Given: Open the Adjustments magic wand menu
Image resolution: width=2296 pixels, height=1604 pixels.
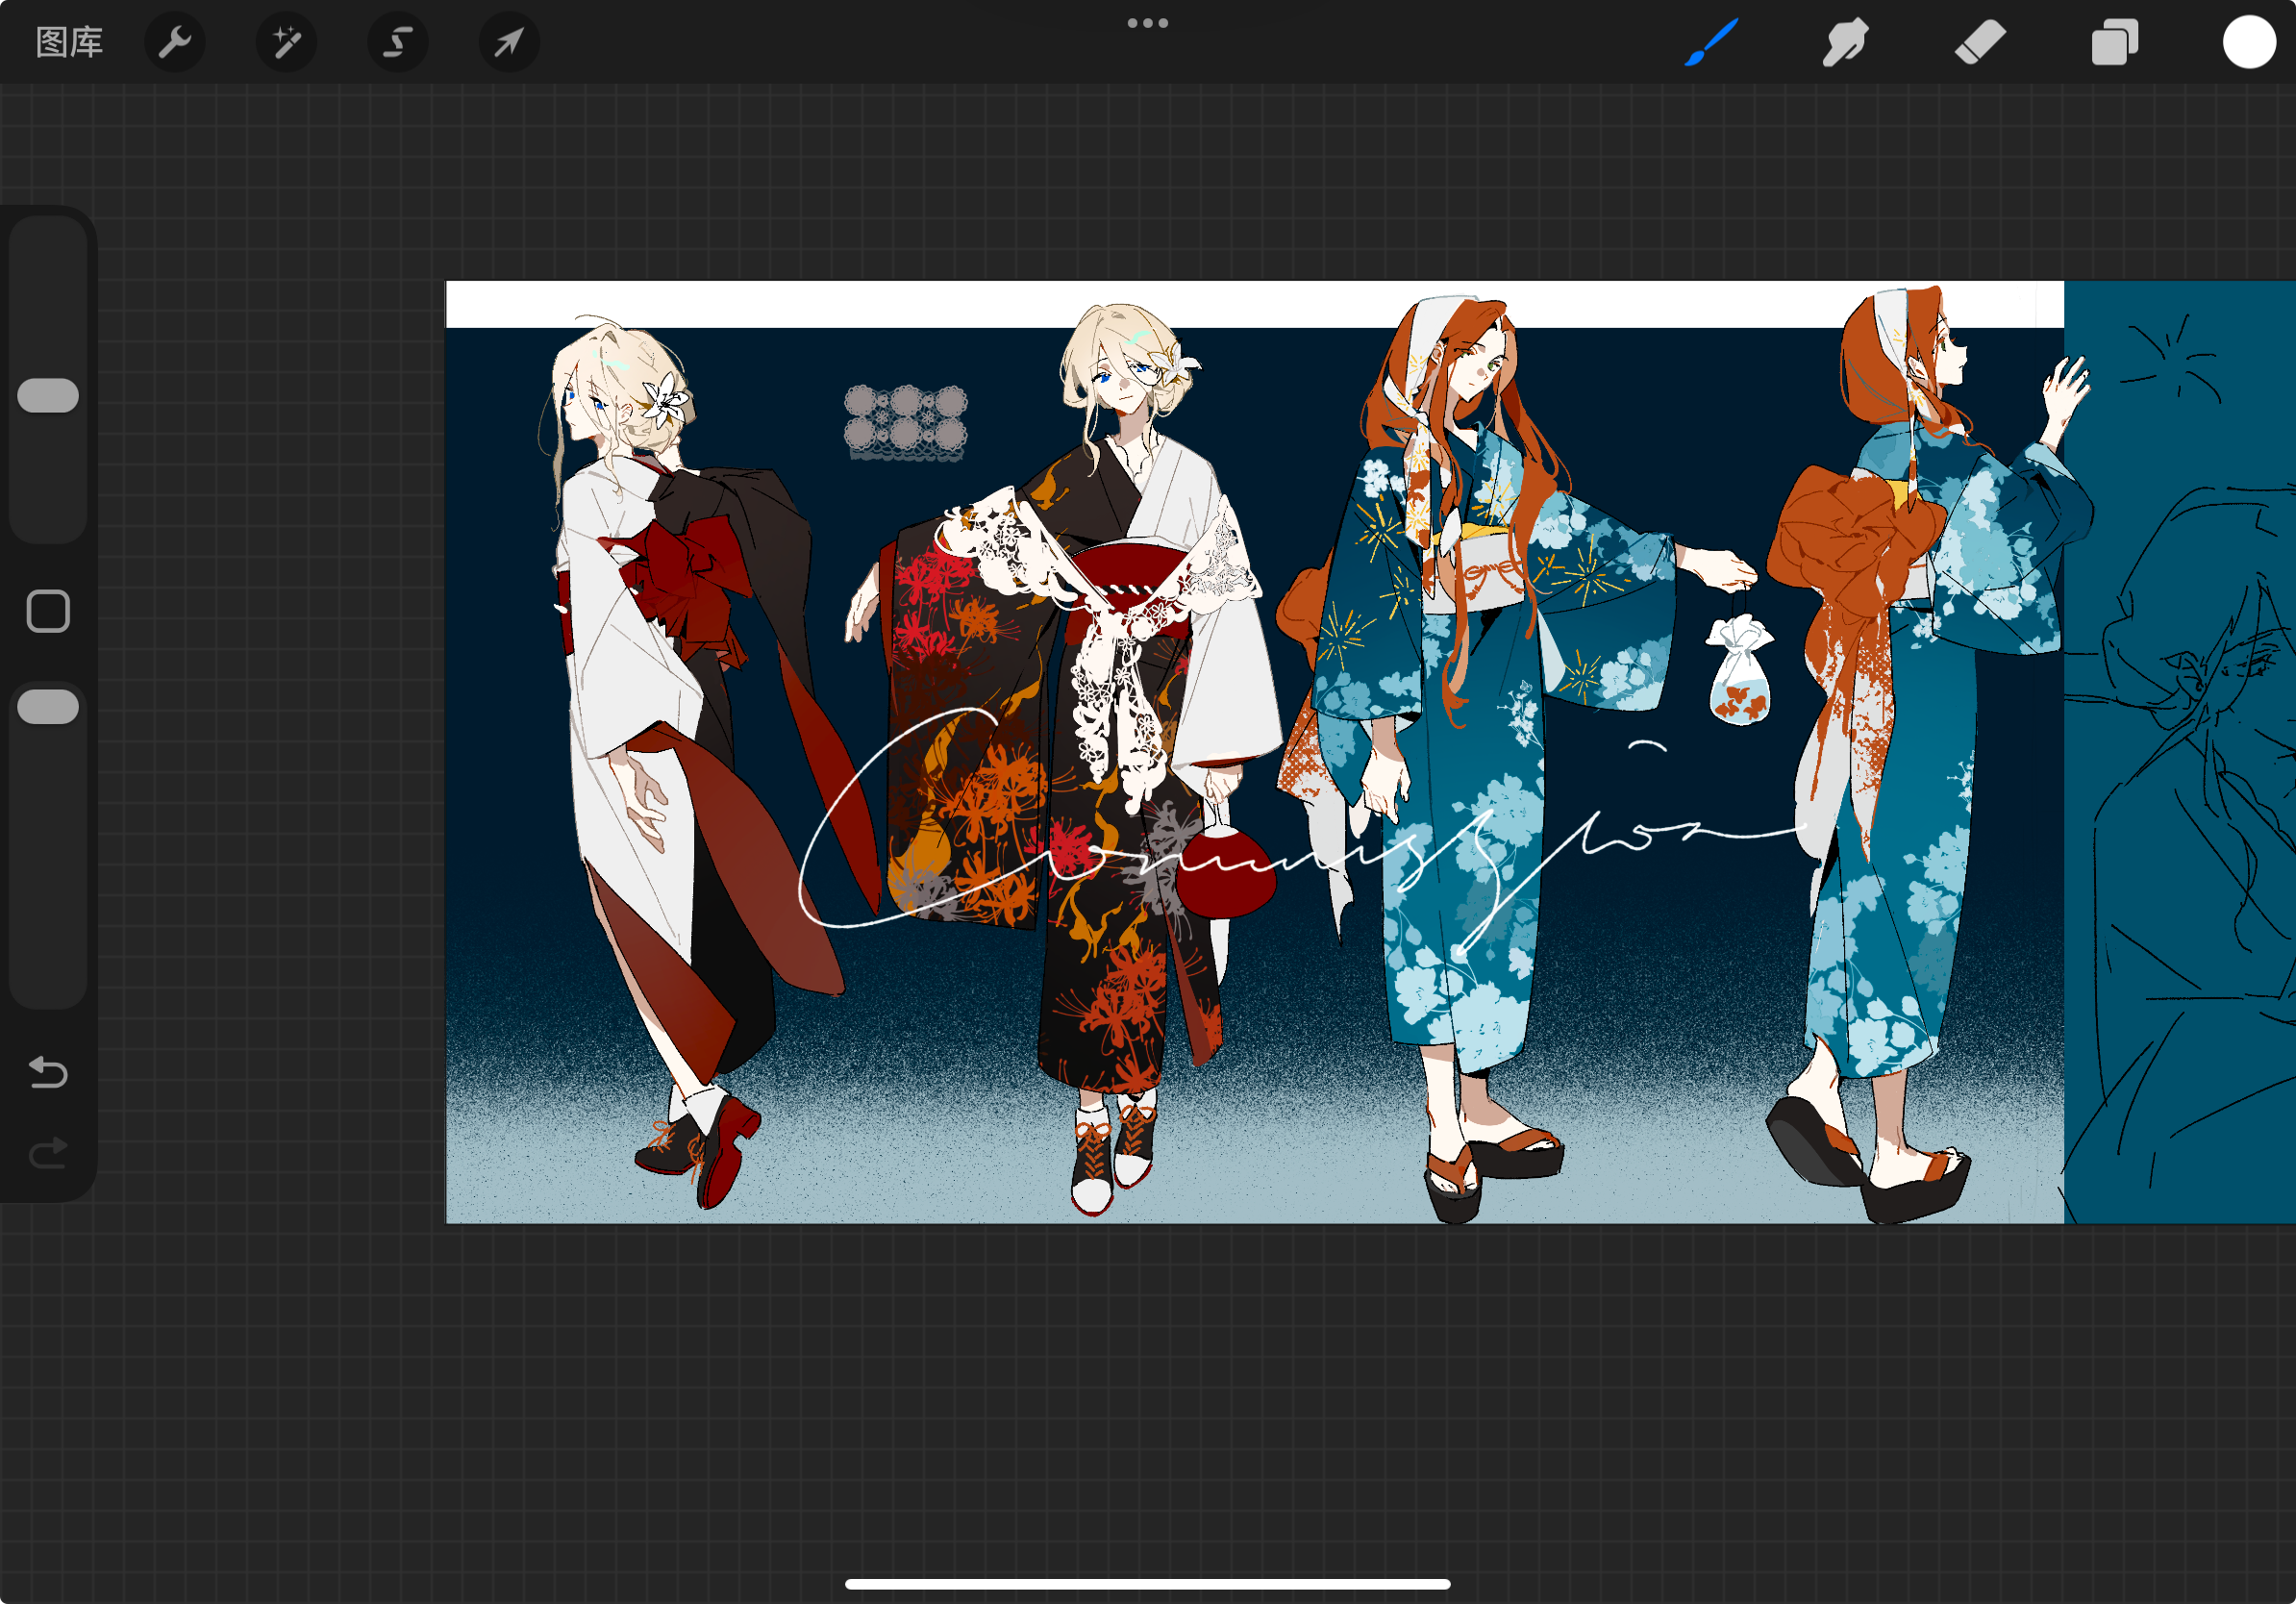Looking at the screenshot, I should tap(286, 42).
